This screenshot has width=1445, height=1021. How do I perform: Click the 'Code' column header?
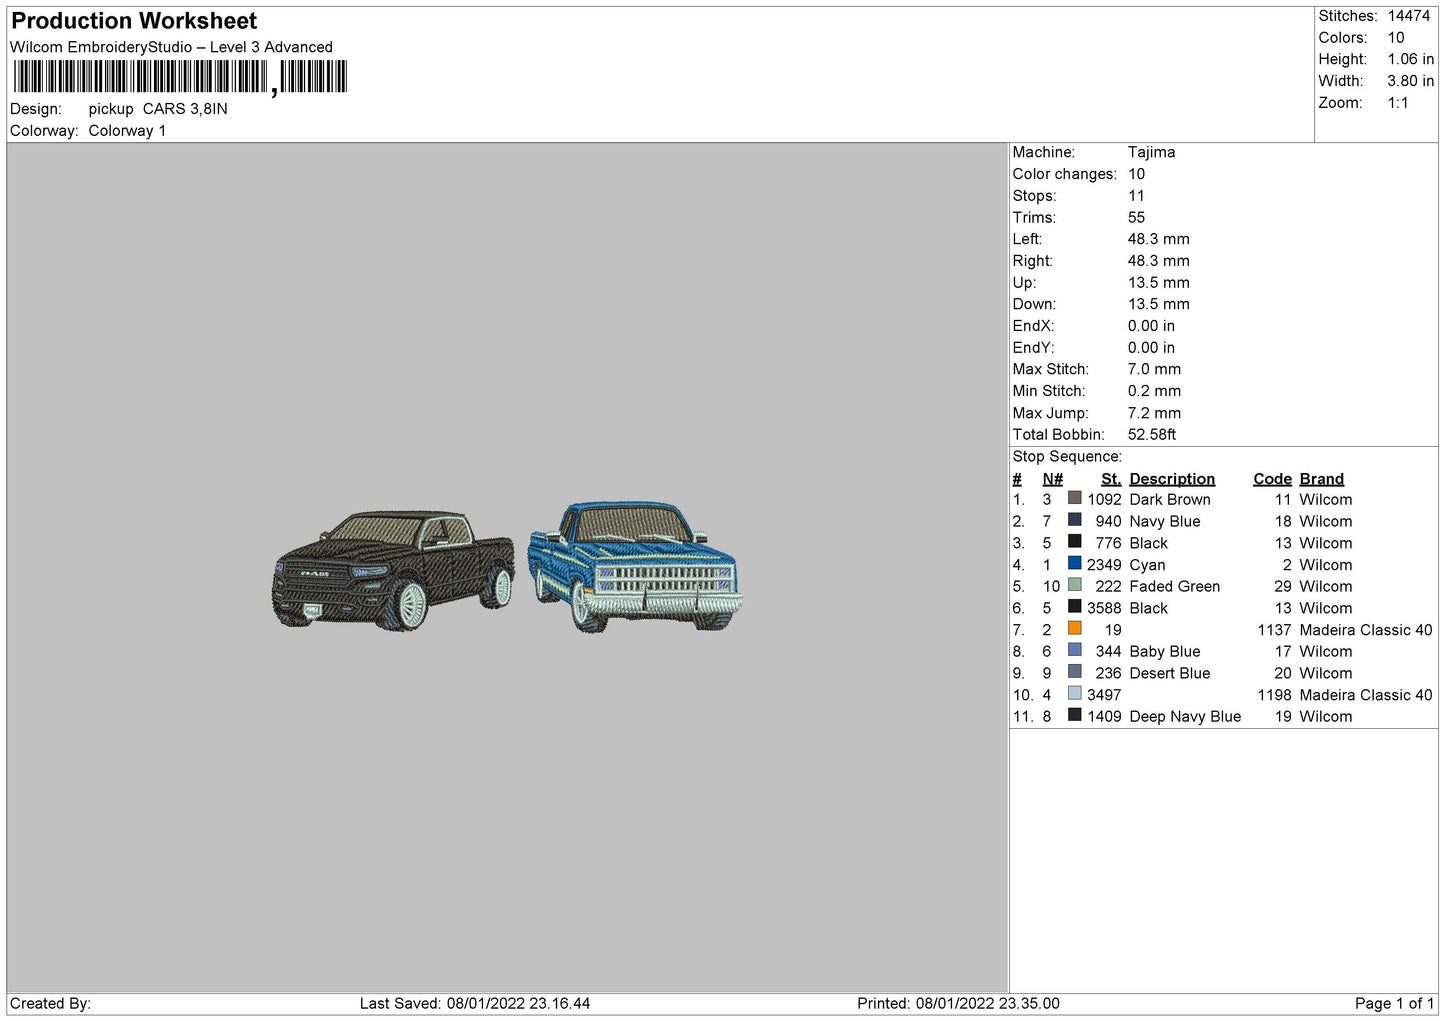pyautogui.click(x=1272, y=479)
